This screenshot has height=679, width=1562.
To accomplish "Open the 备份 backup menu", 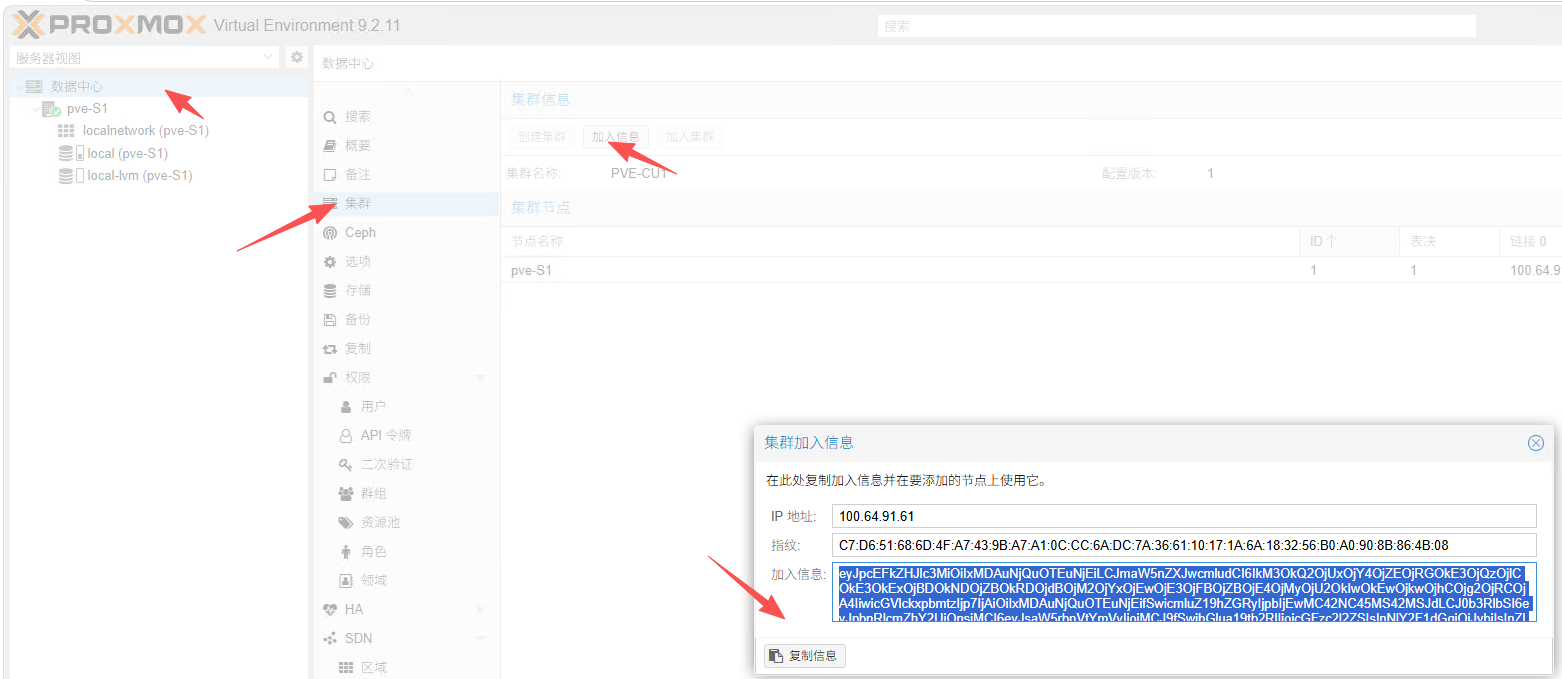I will point(357,320).
